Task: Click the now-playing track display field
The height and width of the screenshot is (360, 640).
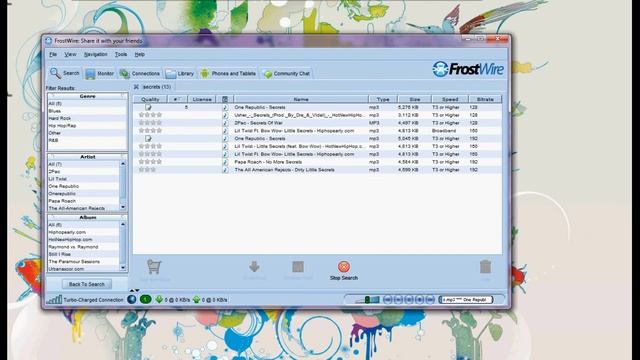Action: [x=466, y=300]
